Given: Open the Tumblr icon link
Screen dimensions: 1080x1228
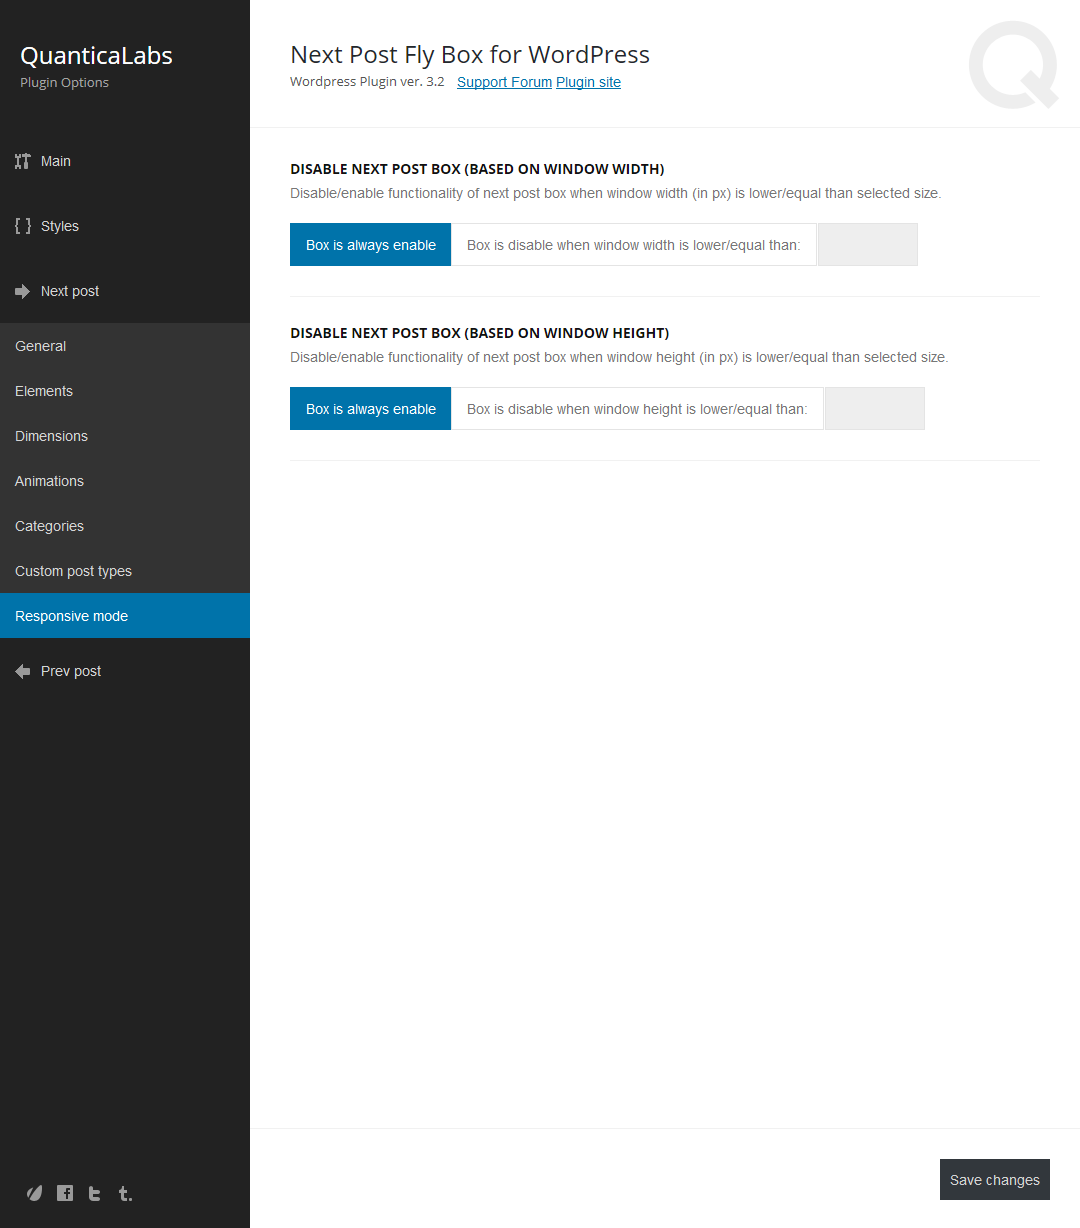Looking at the screenshot, I should [125, 1193].
